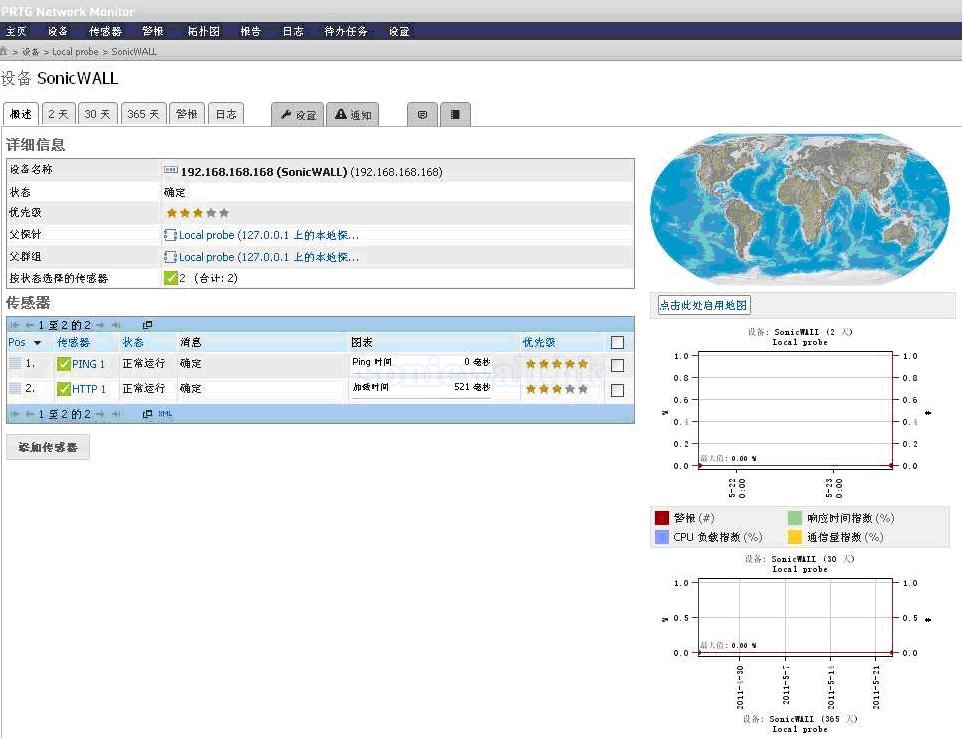The height and width of the screenshot is (741, 964).
Task: Sort the sensor table by the 状态 column
Action: (x=132, y=343)
